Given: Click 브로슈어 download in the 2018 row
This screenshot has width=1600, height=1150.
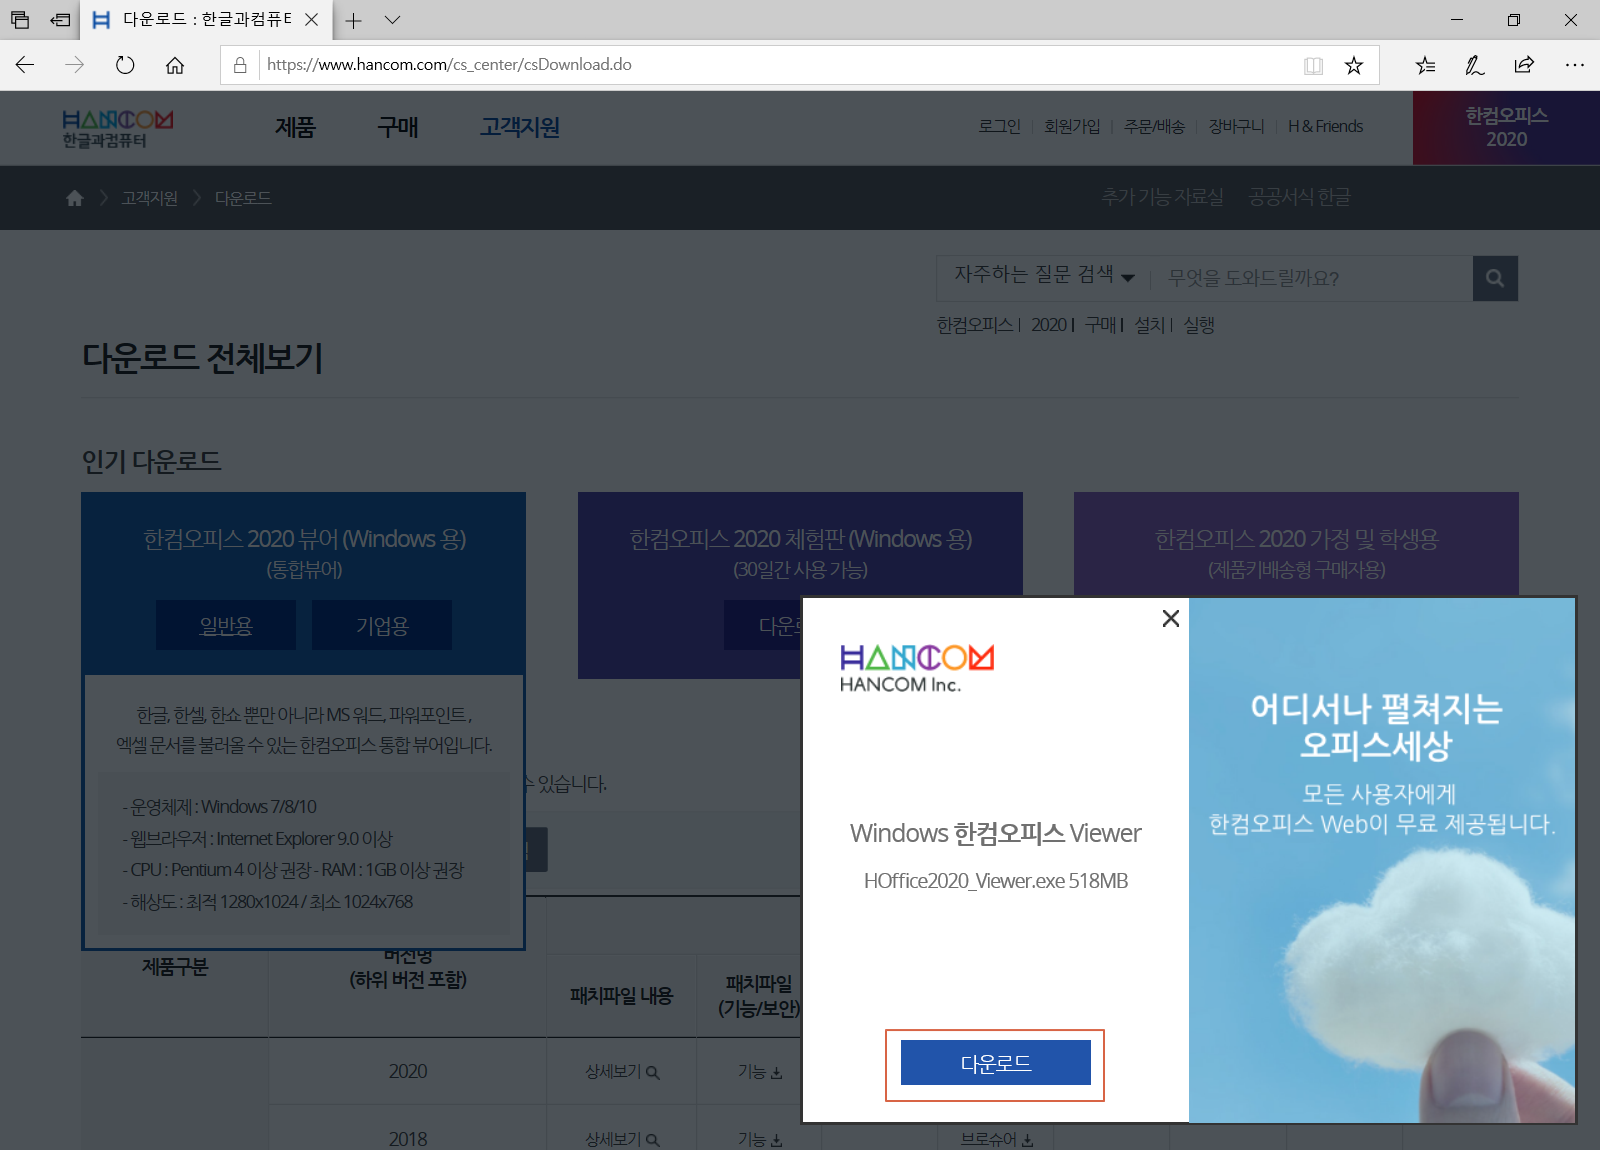Looking at the screenshot, I should click(x=997, y=1139).
